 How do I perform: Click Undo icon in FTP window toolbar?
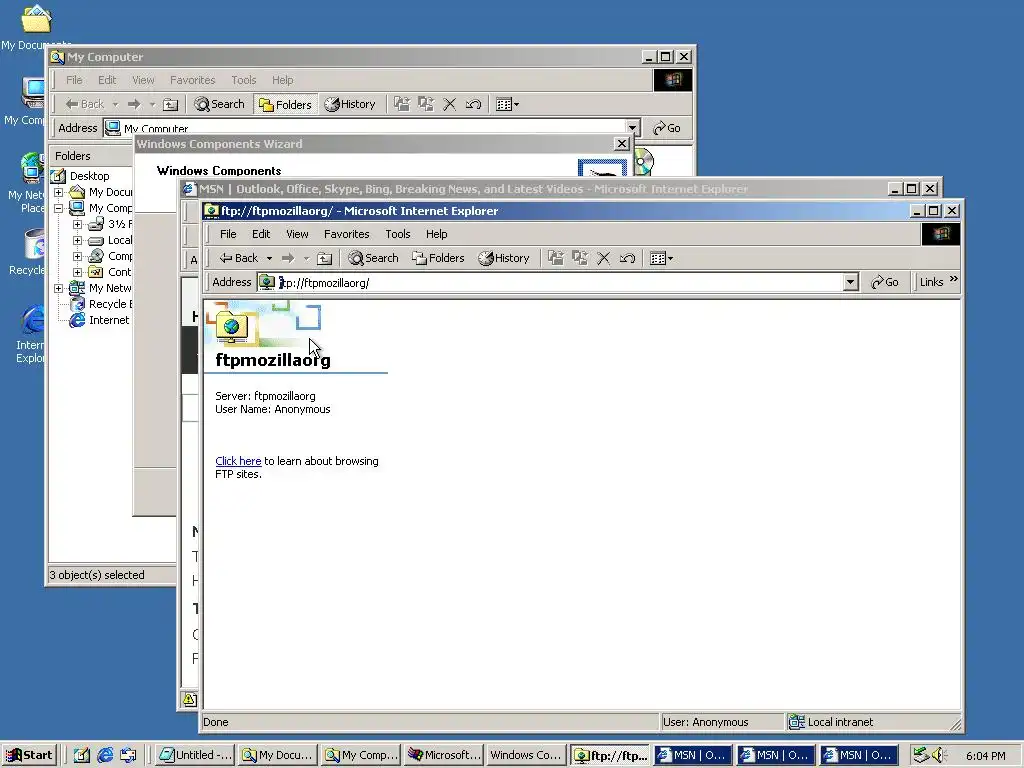627,258
